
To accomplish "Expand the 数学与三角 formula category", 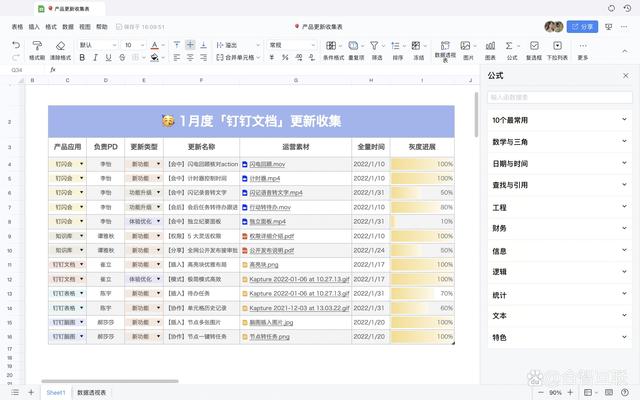I will tap(560, 142).
